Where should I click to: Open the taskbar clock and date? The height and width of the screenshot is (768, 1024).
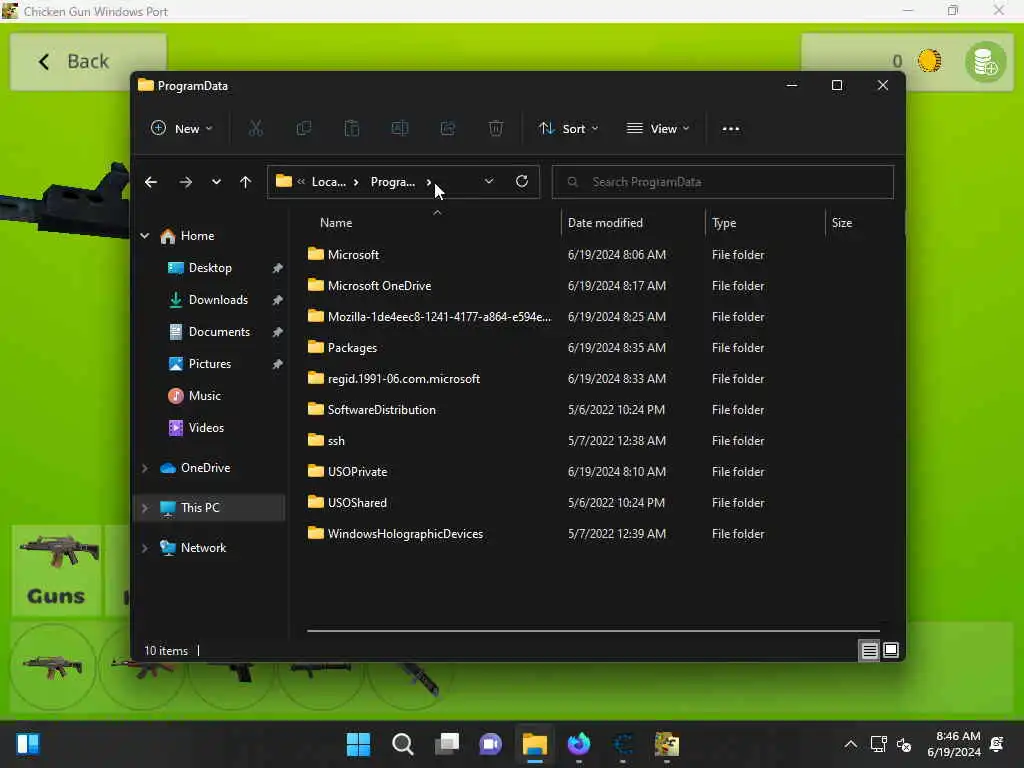point(954,744)
